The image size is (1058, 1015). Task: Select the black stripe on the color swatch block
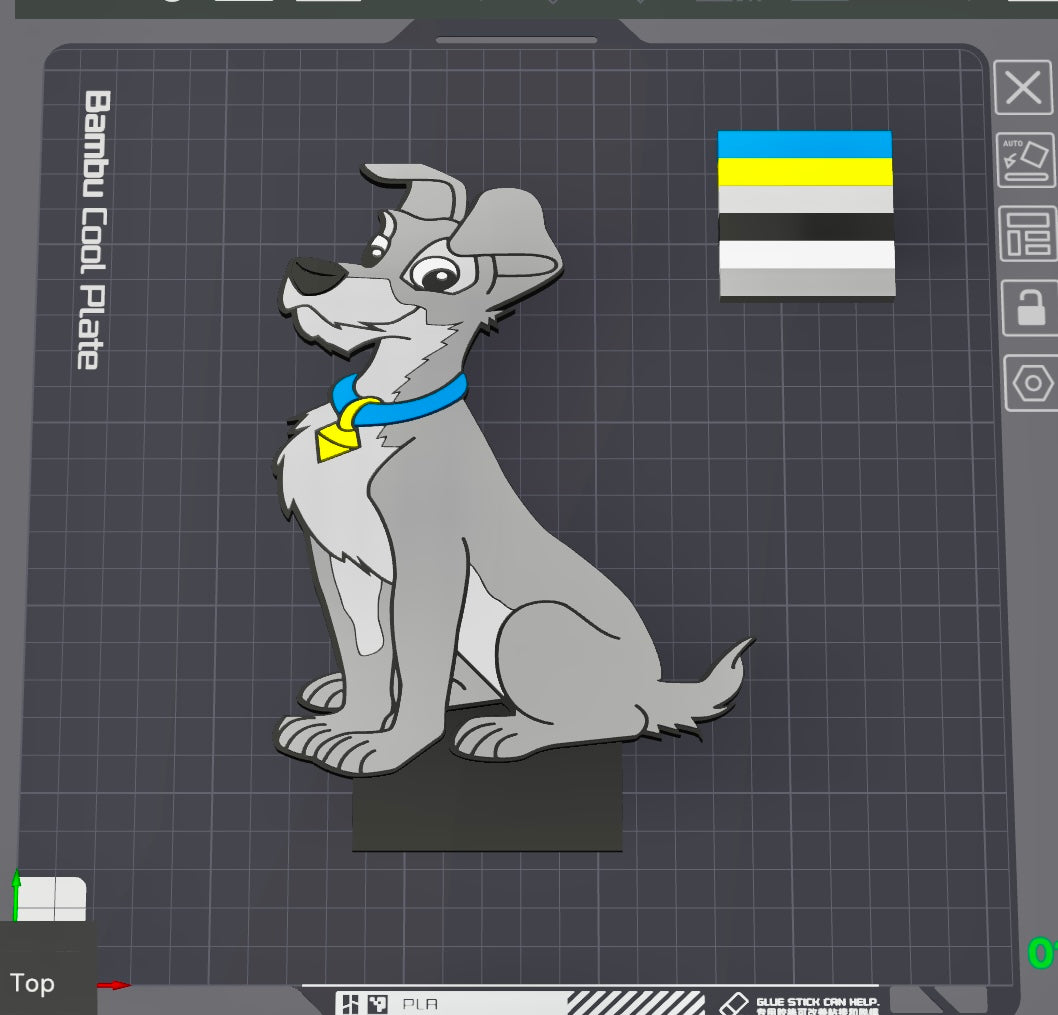(x=806, y=227)
